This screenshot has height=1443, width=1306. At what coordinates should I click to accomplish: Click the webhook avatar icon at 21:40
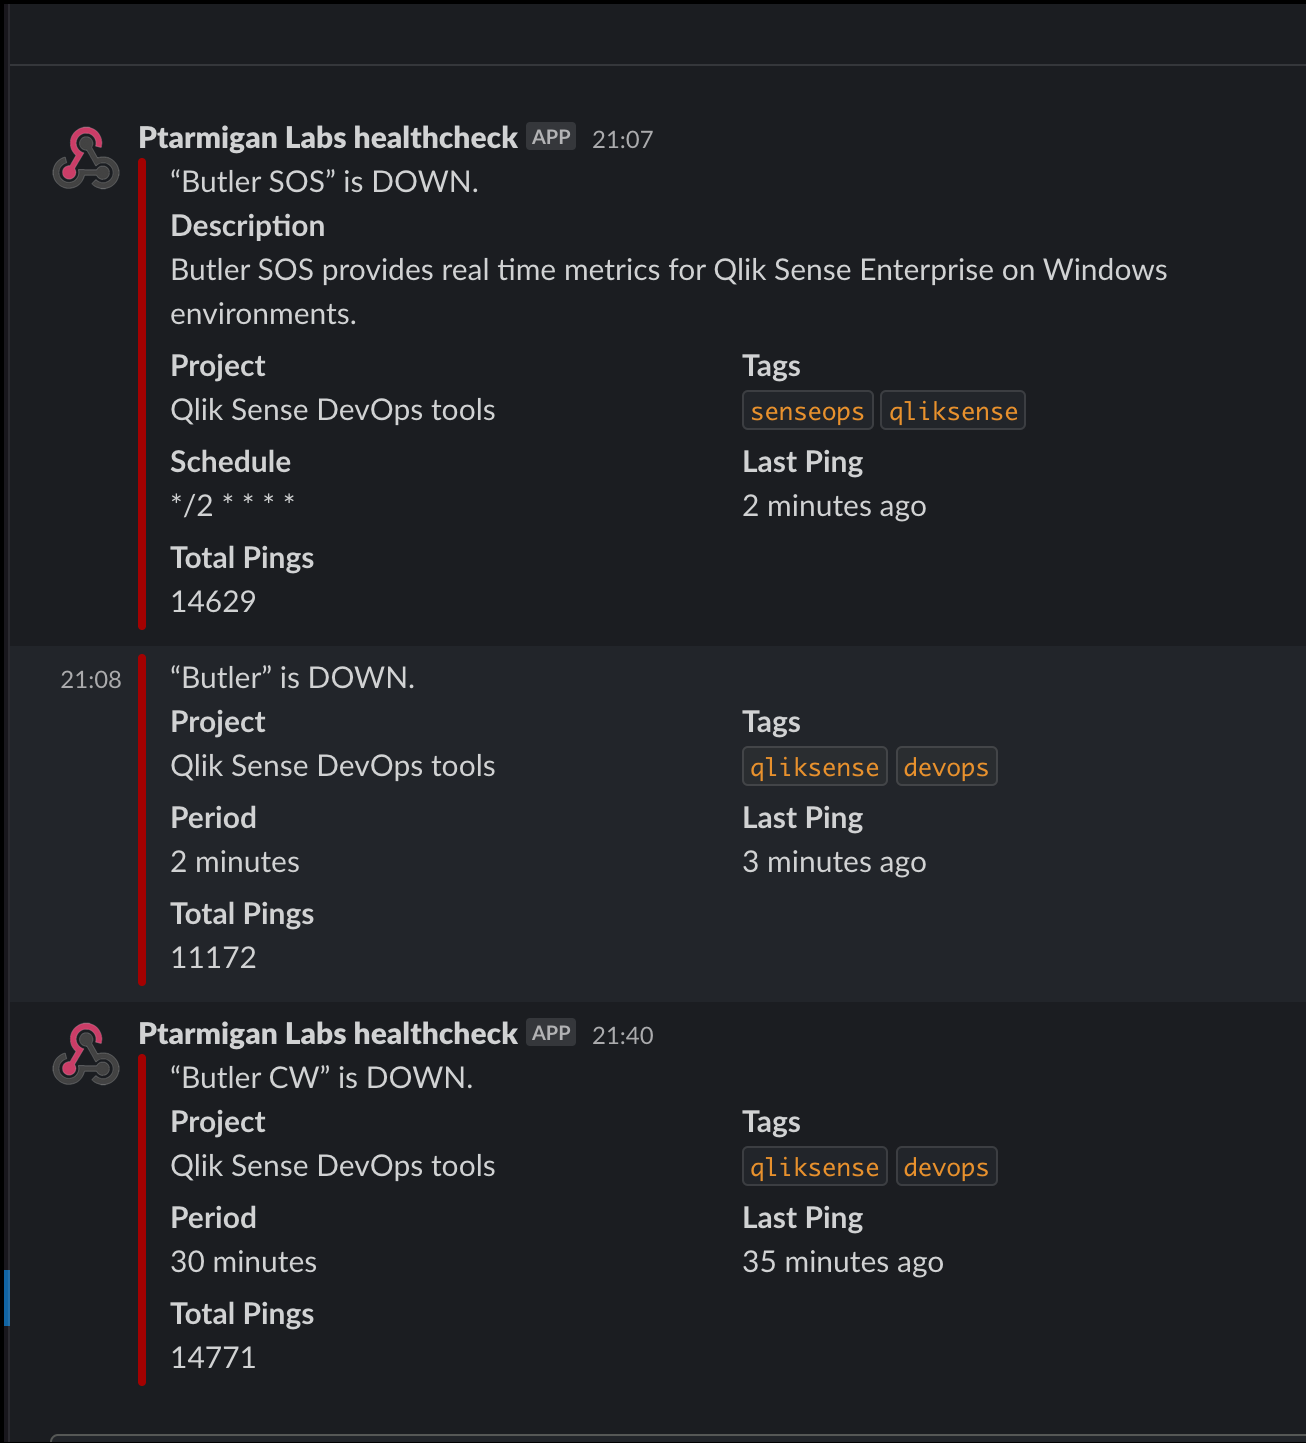pyautogui.click(x=86, y=1054)
